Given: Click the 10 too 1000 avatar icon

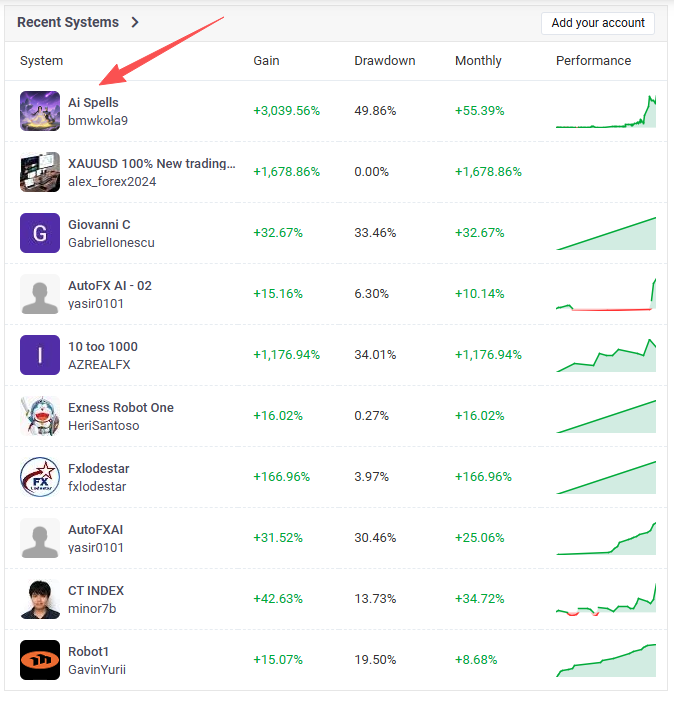Looking at the screenshot, I should (40, 355).
